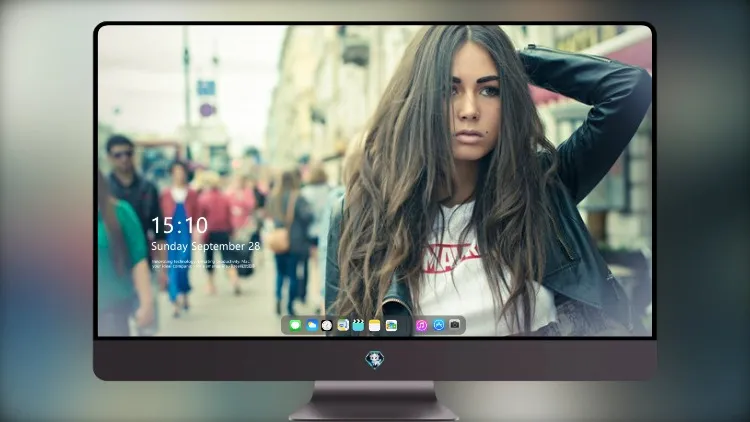Image resolution: width=750 pixels, height=422 pixels.
Task: Open the yellow Notes app in dock
Action: click(x=375, y=325)
